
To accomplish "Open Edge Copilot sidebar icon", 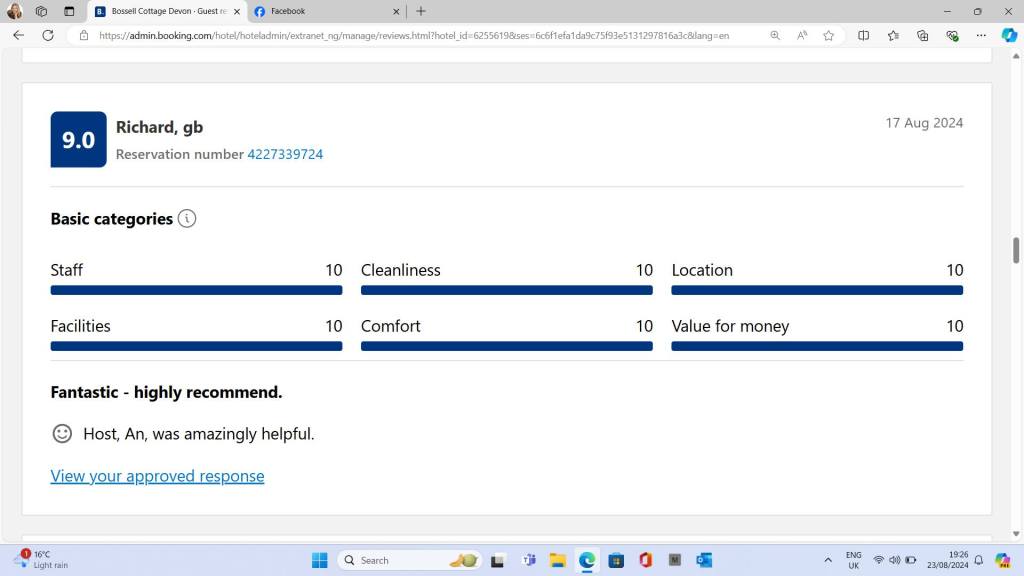I will click(1008, 35).
